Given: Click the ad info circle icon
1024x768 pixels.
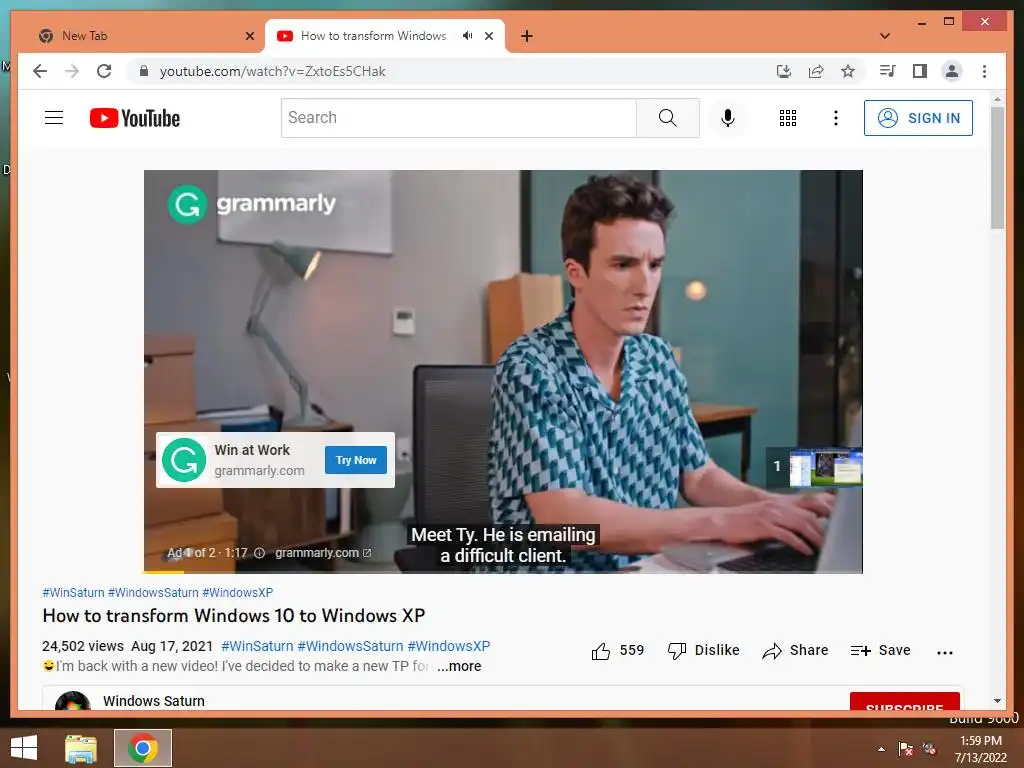Looking at the screenshot, I should tap(259, 553).
